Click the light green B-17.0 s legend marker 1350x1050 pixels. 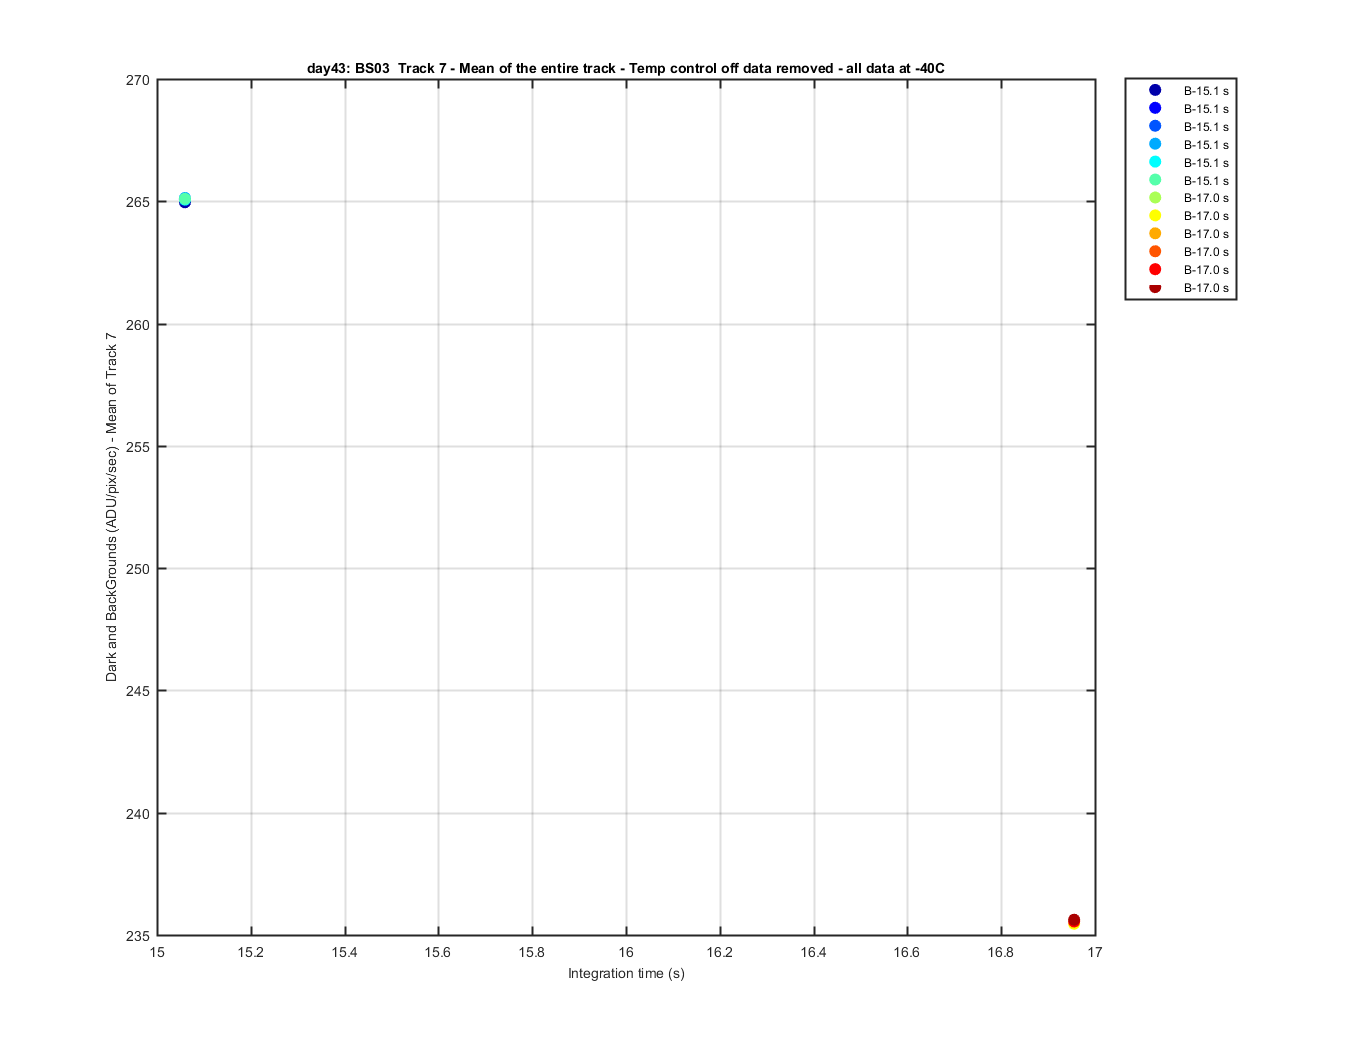click(1155, 198)
